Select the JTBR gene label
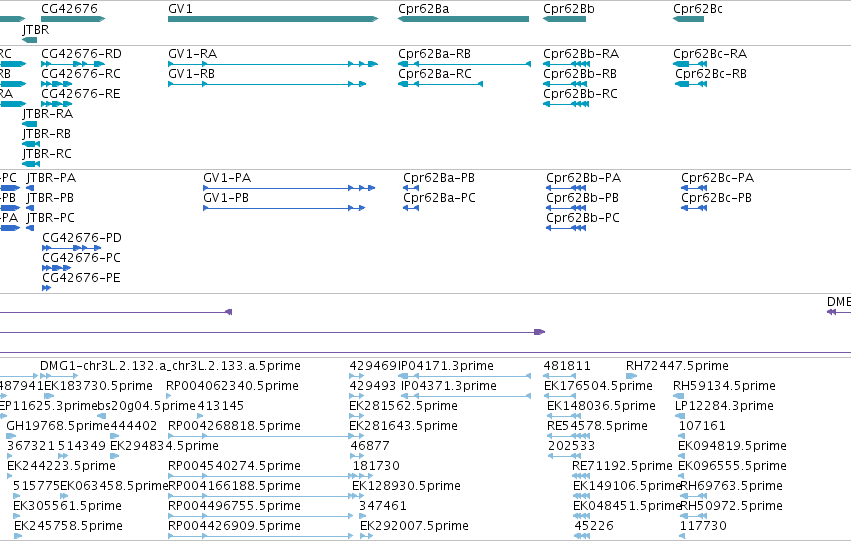851x541 pixels. 36,29
